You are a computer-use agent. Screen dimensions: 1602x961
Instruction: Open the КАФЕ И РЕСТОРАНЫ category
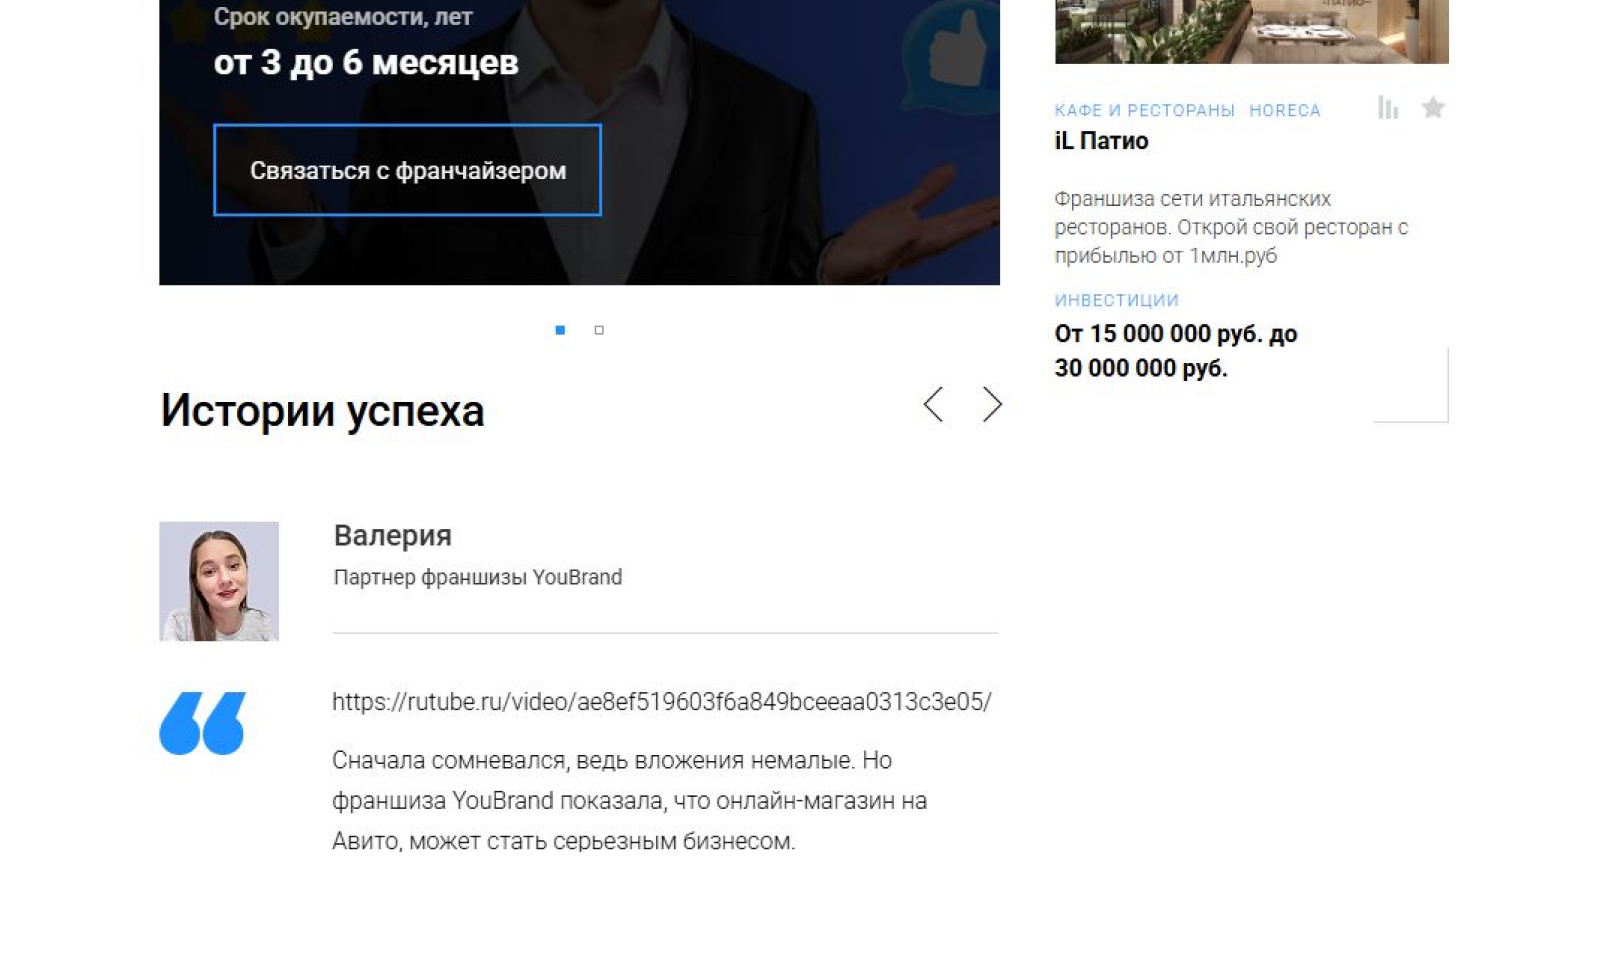(x=1144, y=110)
